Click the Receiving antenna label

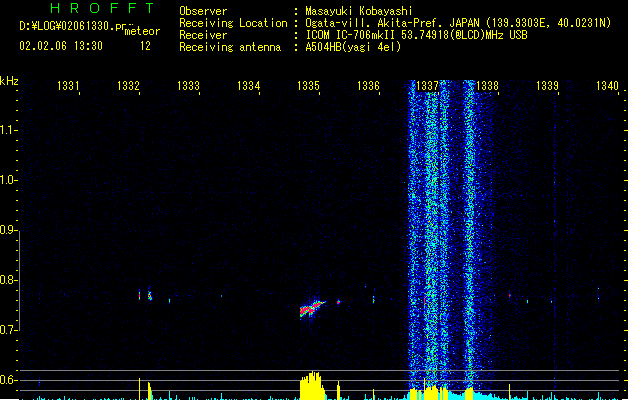[230, 47]
